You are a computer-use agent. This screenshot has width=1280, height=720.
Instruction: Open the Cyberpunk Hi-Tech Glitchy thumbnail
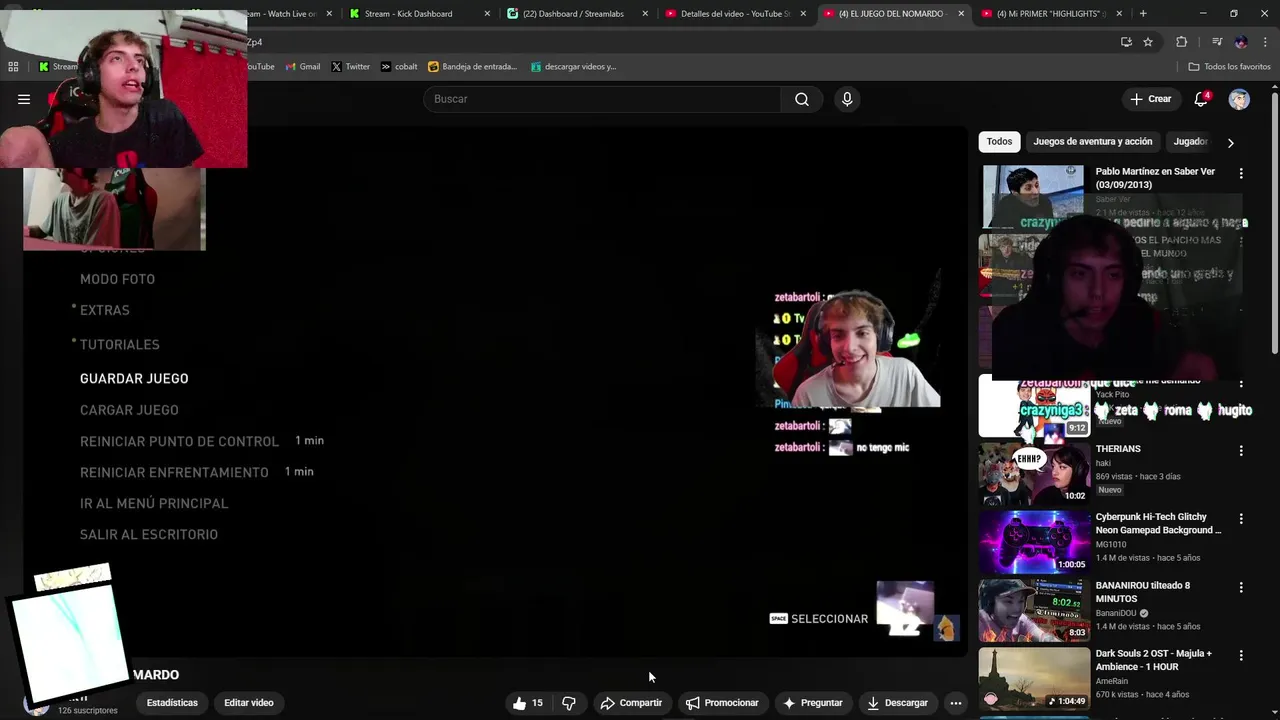[x=1034, y=542]
